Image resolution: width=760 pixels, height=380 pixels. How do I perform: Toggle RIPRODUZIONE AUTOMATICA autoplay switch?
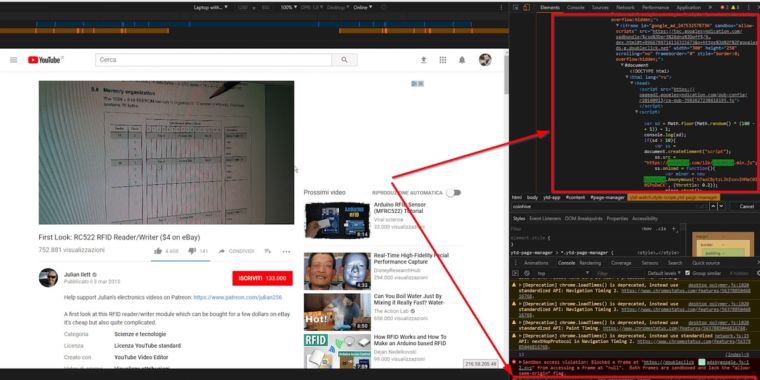(x=453, y=193)
